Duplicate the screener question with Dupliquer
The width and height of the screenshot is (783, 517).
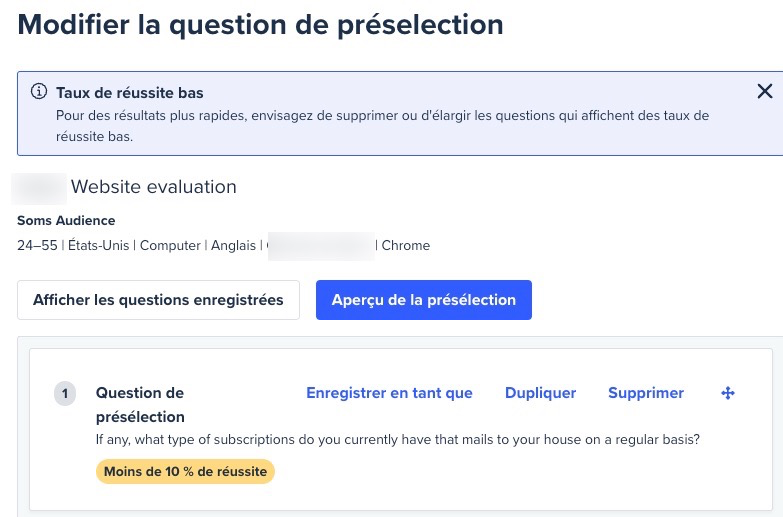540,393
